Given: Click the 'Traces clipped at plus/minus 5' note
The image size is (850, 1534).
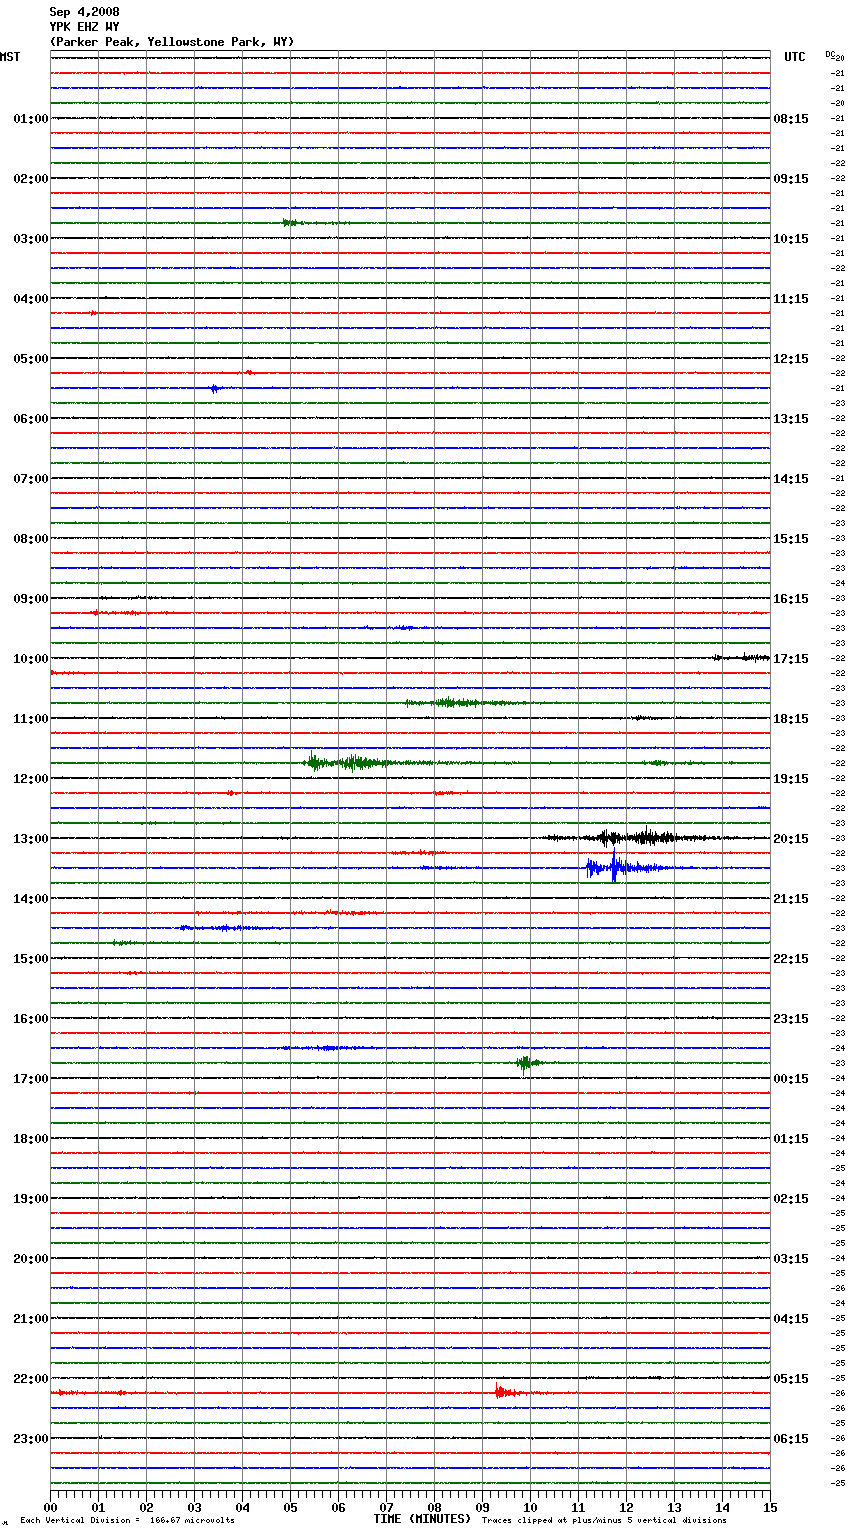Looking at the screenshot, I should coord(604,1520).
